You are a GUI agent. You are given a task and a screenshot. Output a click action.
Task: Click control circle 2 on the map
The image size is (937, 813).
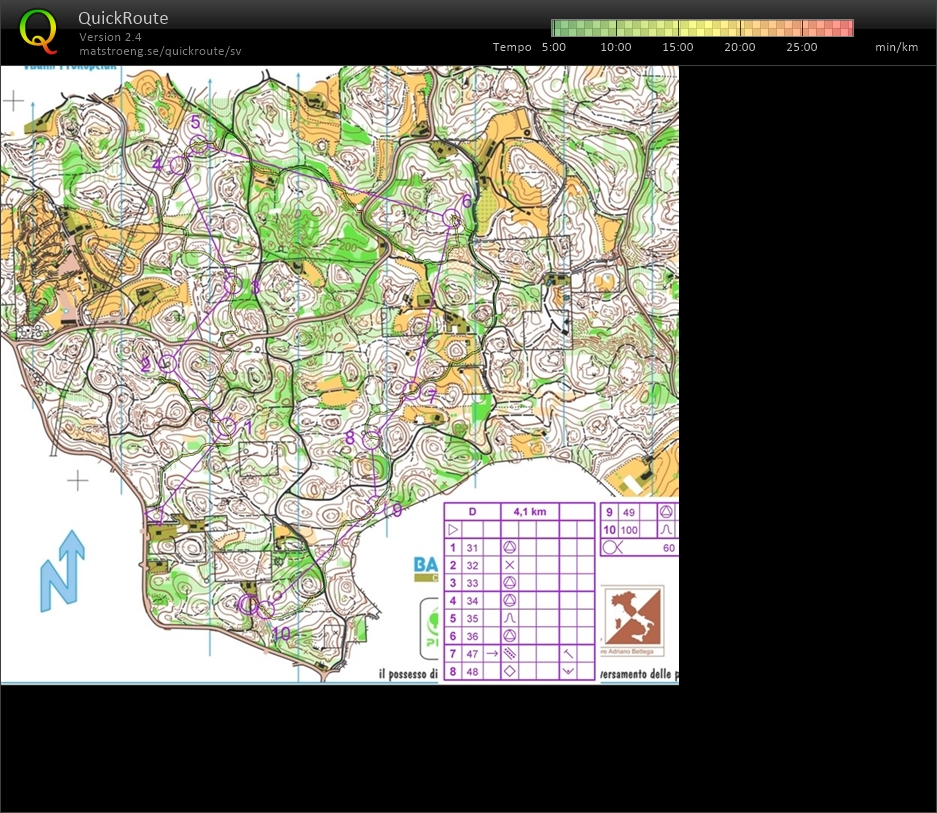(168, 363)
